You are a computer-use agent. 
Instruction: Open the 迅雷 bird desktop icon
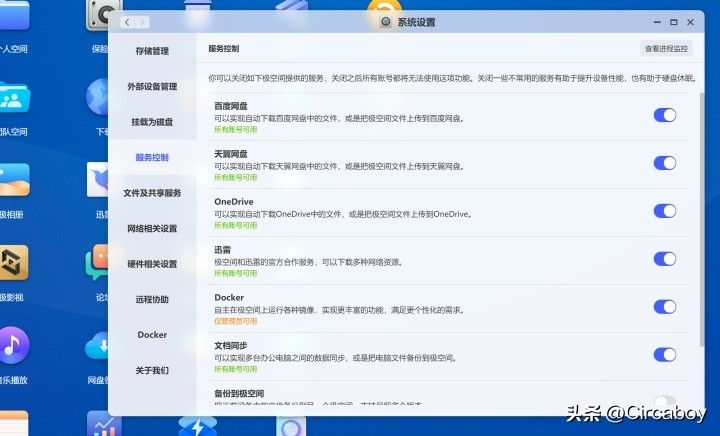(97, 180)
